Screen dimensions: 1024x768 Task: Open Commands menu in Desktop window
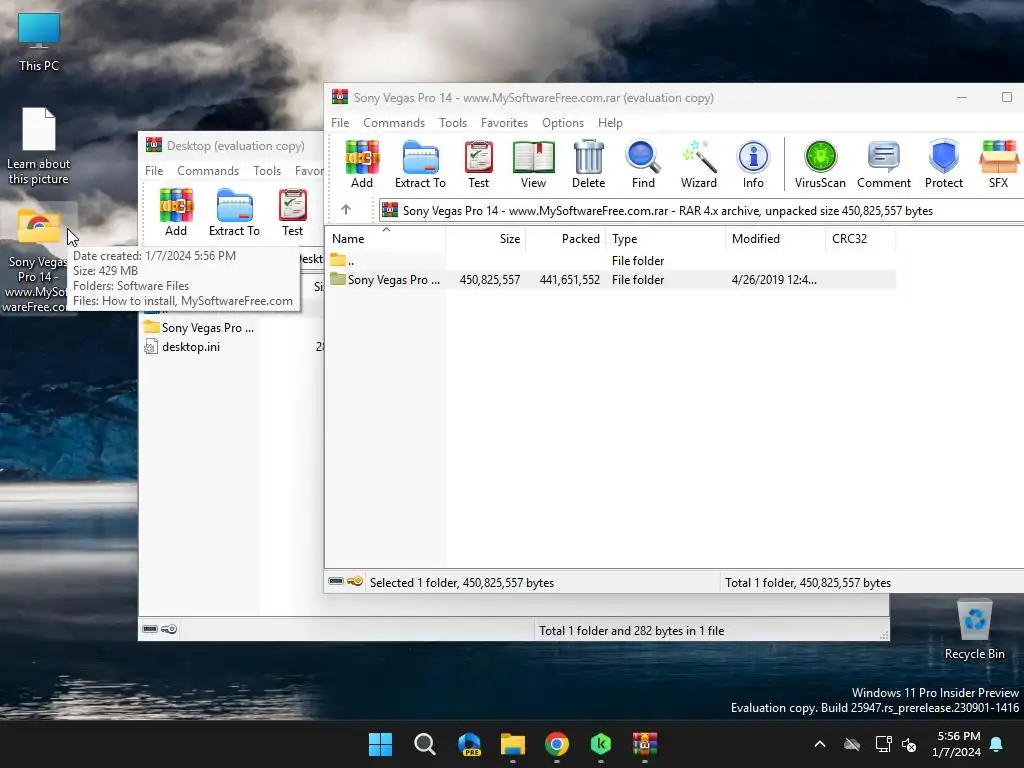208,170
